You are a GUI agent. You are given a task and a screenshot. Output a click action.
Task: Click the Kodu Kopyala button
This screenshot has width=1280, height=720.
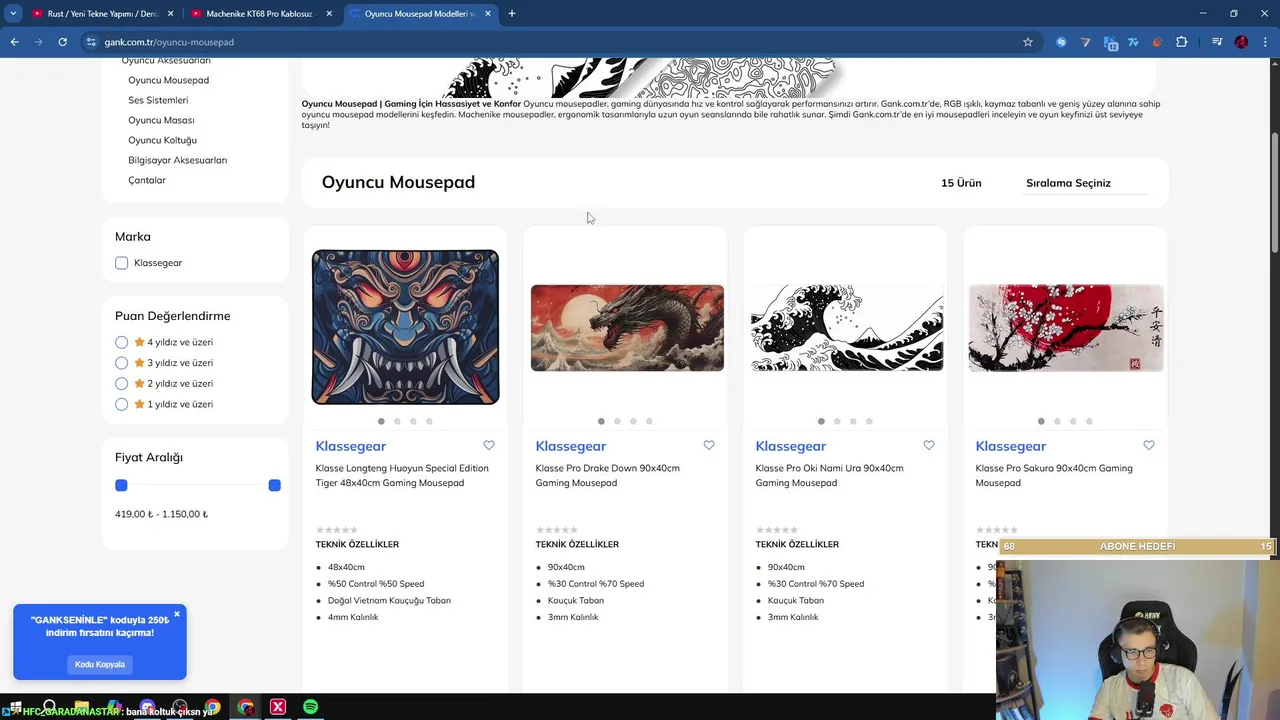click(100, 664)
